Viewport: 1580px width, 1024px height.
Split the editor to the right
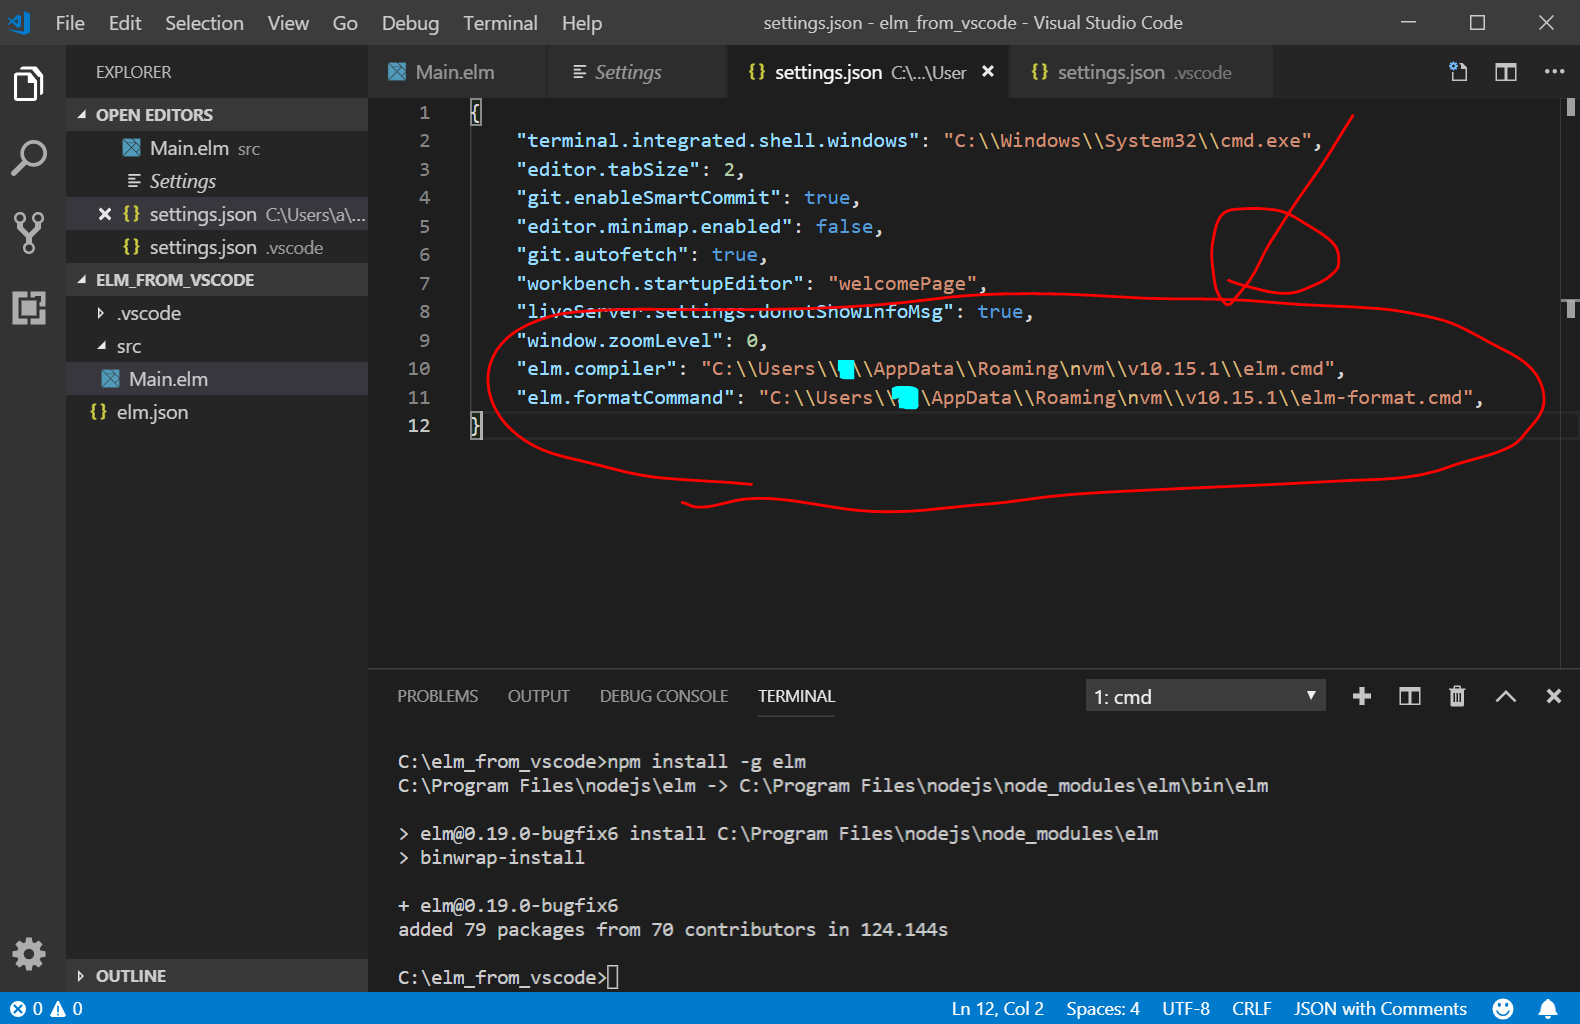point(1505,72)
